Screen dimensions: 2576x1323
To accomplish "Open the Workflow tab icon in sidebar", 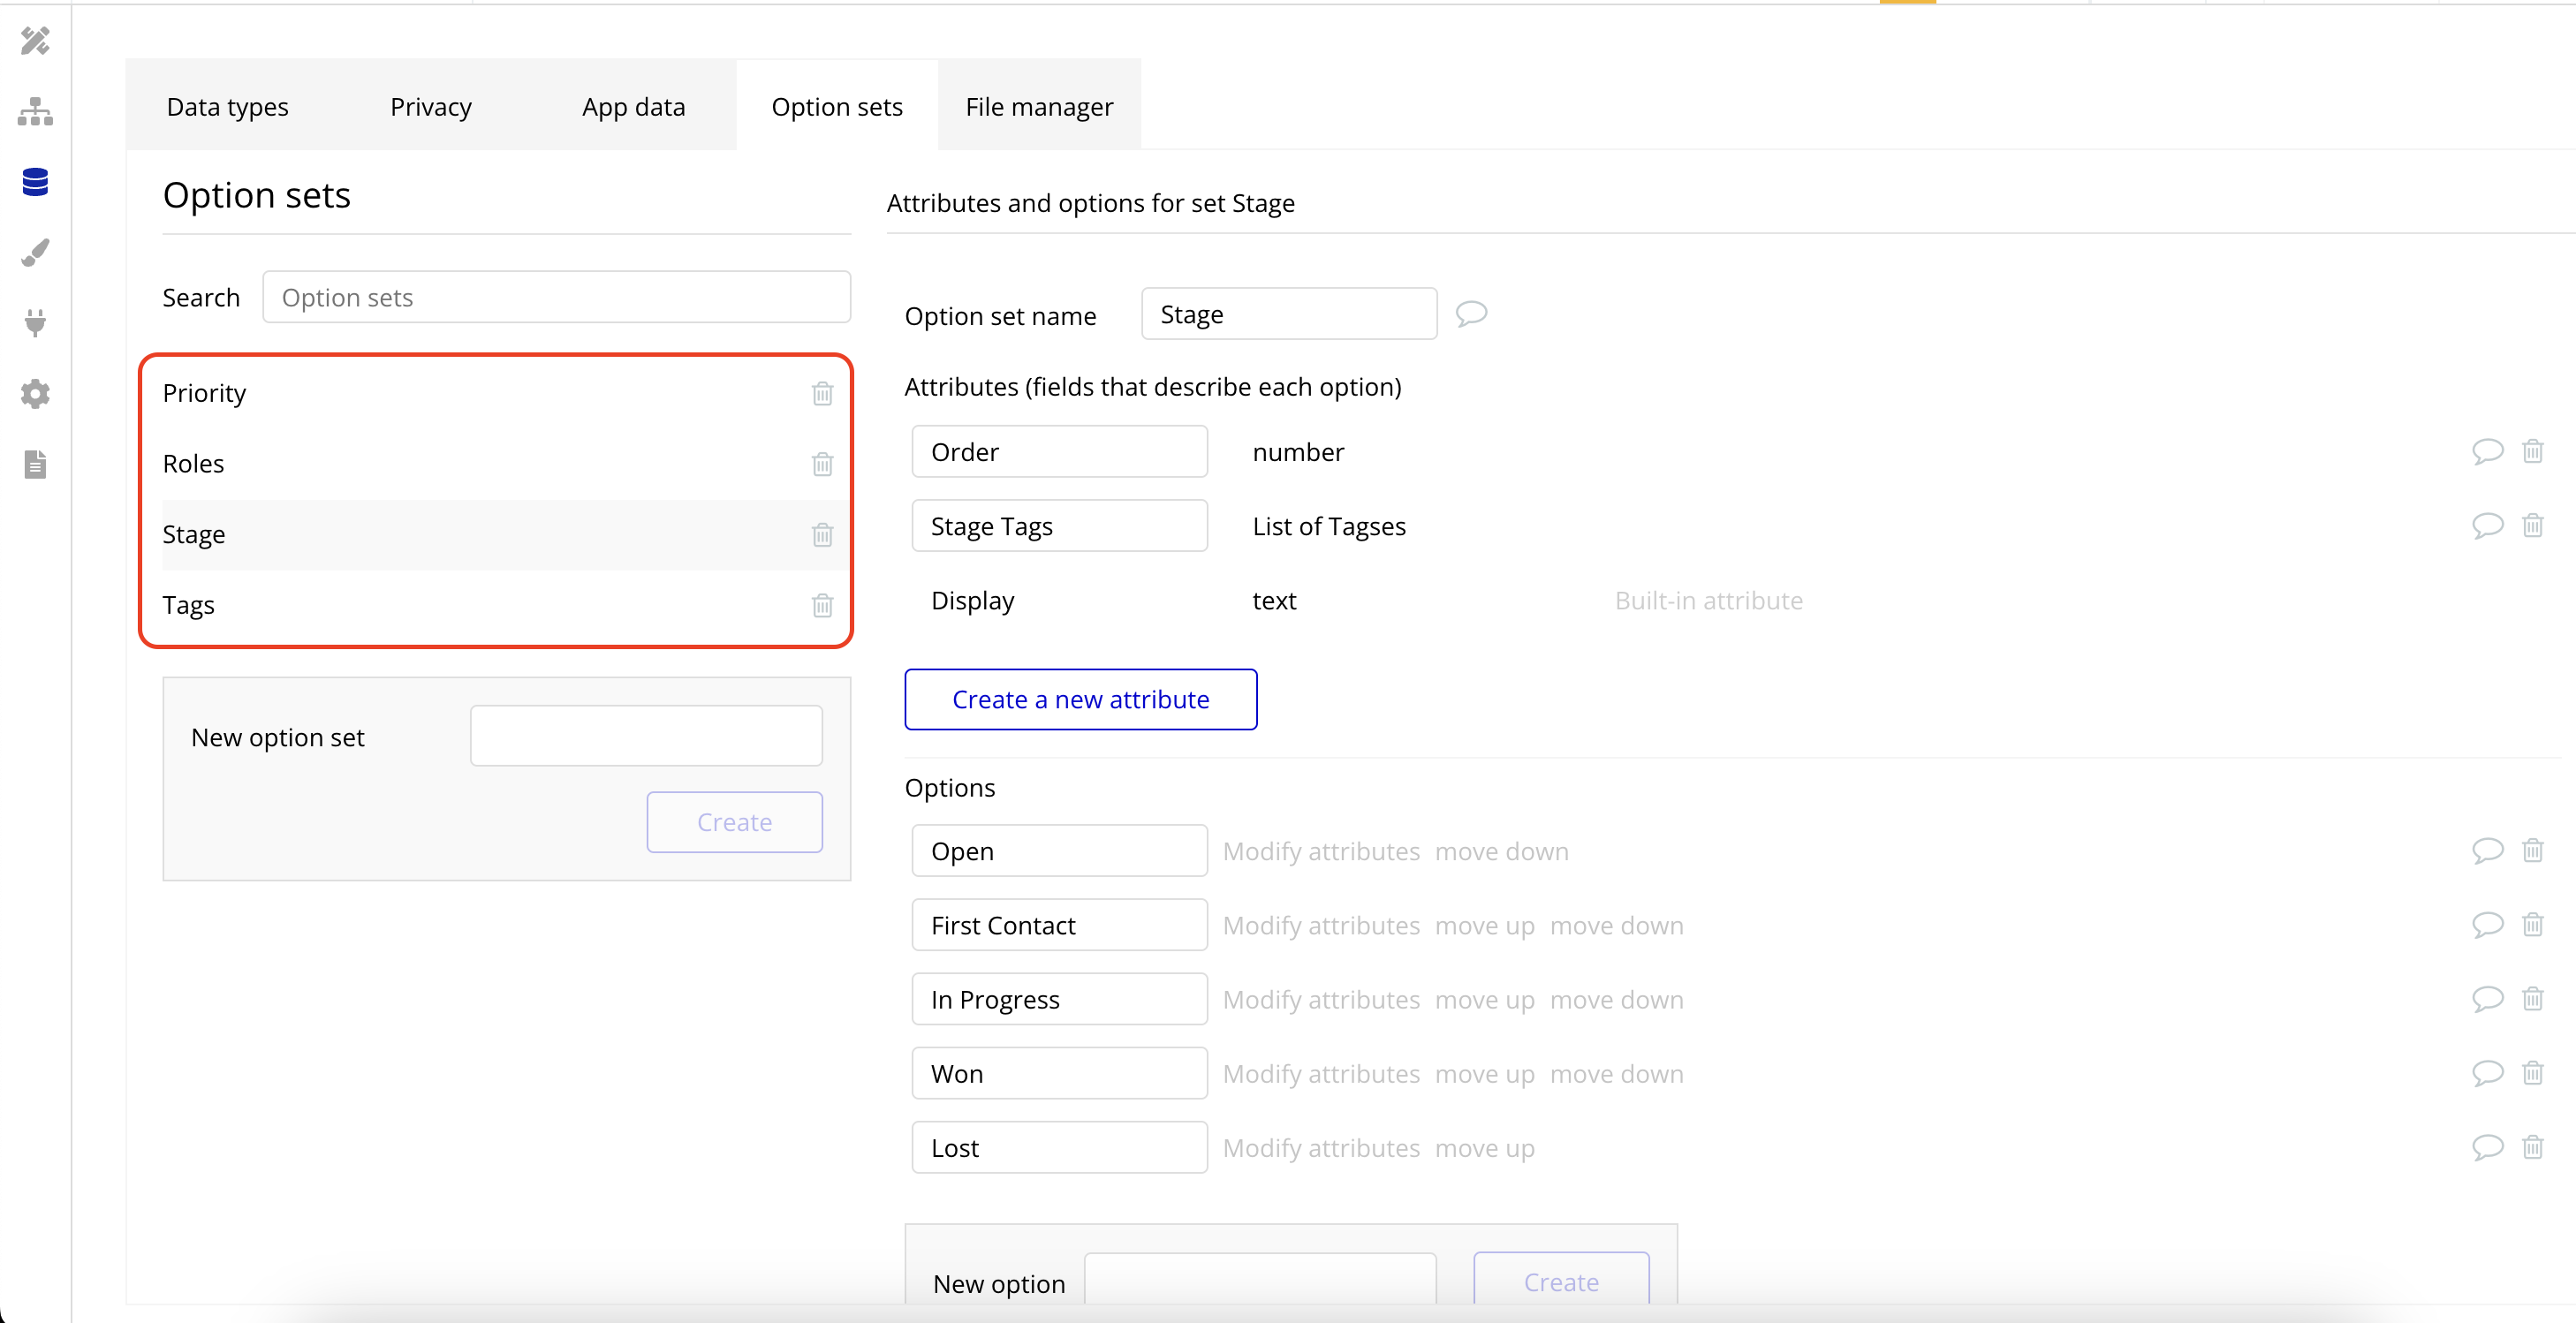I will coord(35,112).
